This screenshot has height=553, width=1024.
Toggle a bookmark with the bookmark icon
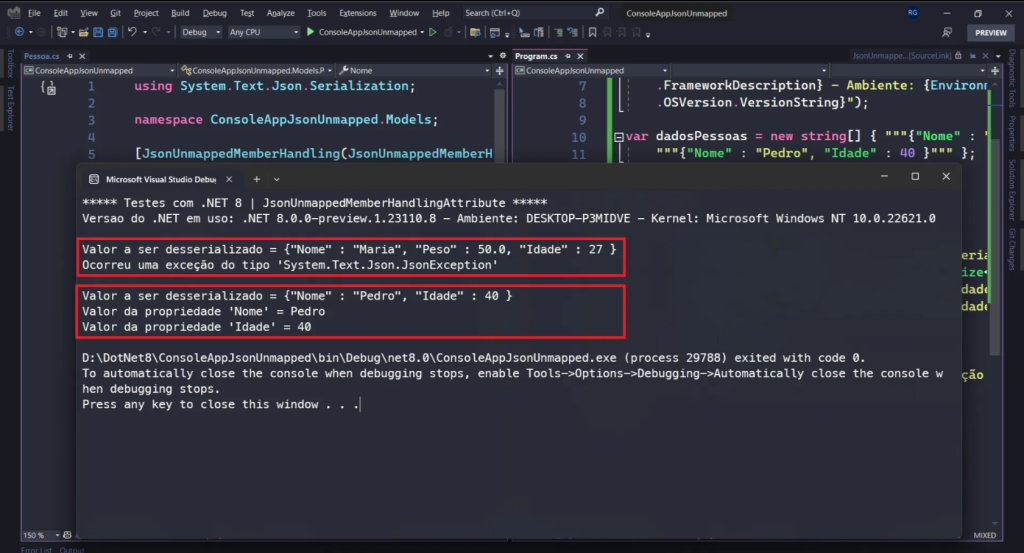tap(592, 32)
